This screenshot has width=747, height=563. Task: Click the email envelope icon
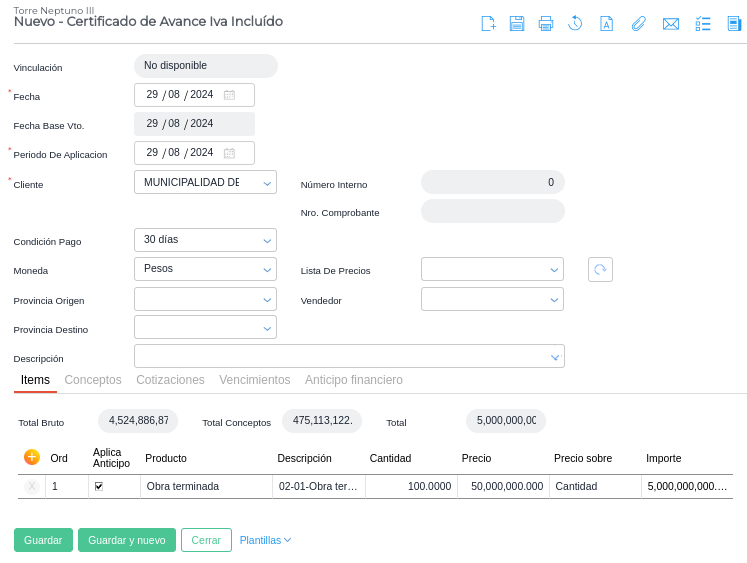(671, 23)
